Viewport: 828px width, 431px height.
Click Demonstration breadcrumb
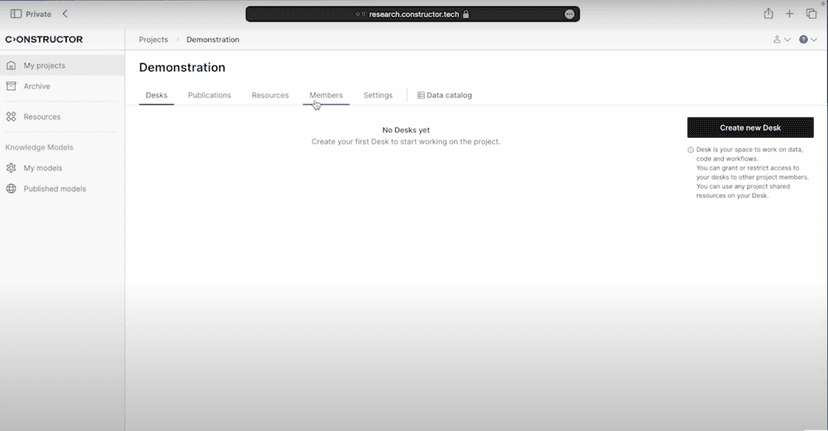[x=213, y=40]
